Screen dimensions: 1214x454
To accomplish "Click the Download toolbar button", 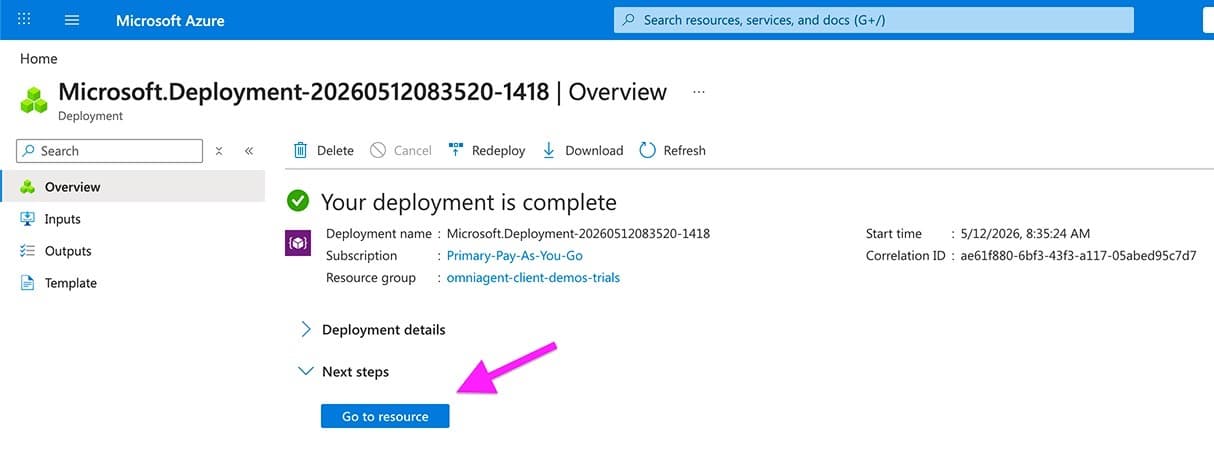I will 582,150.
